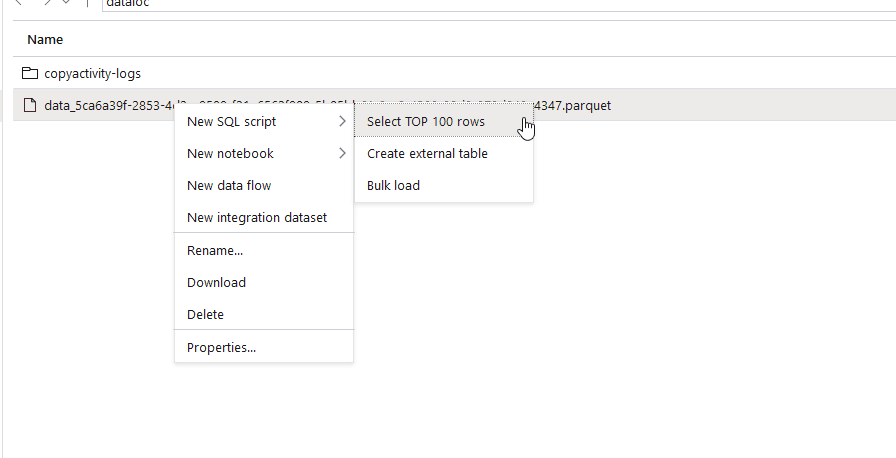Download the selected parquet file
896x458 pixels.
216,283
